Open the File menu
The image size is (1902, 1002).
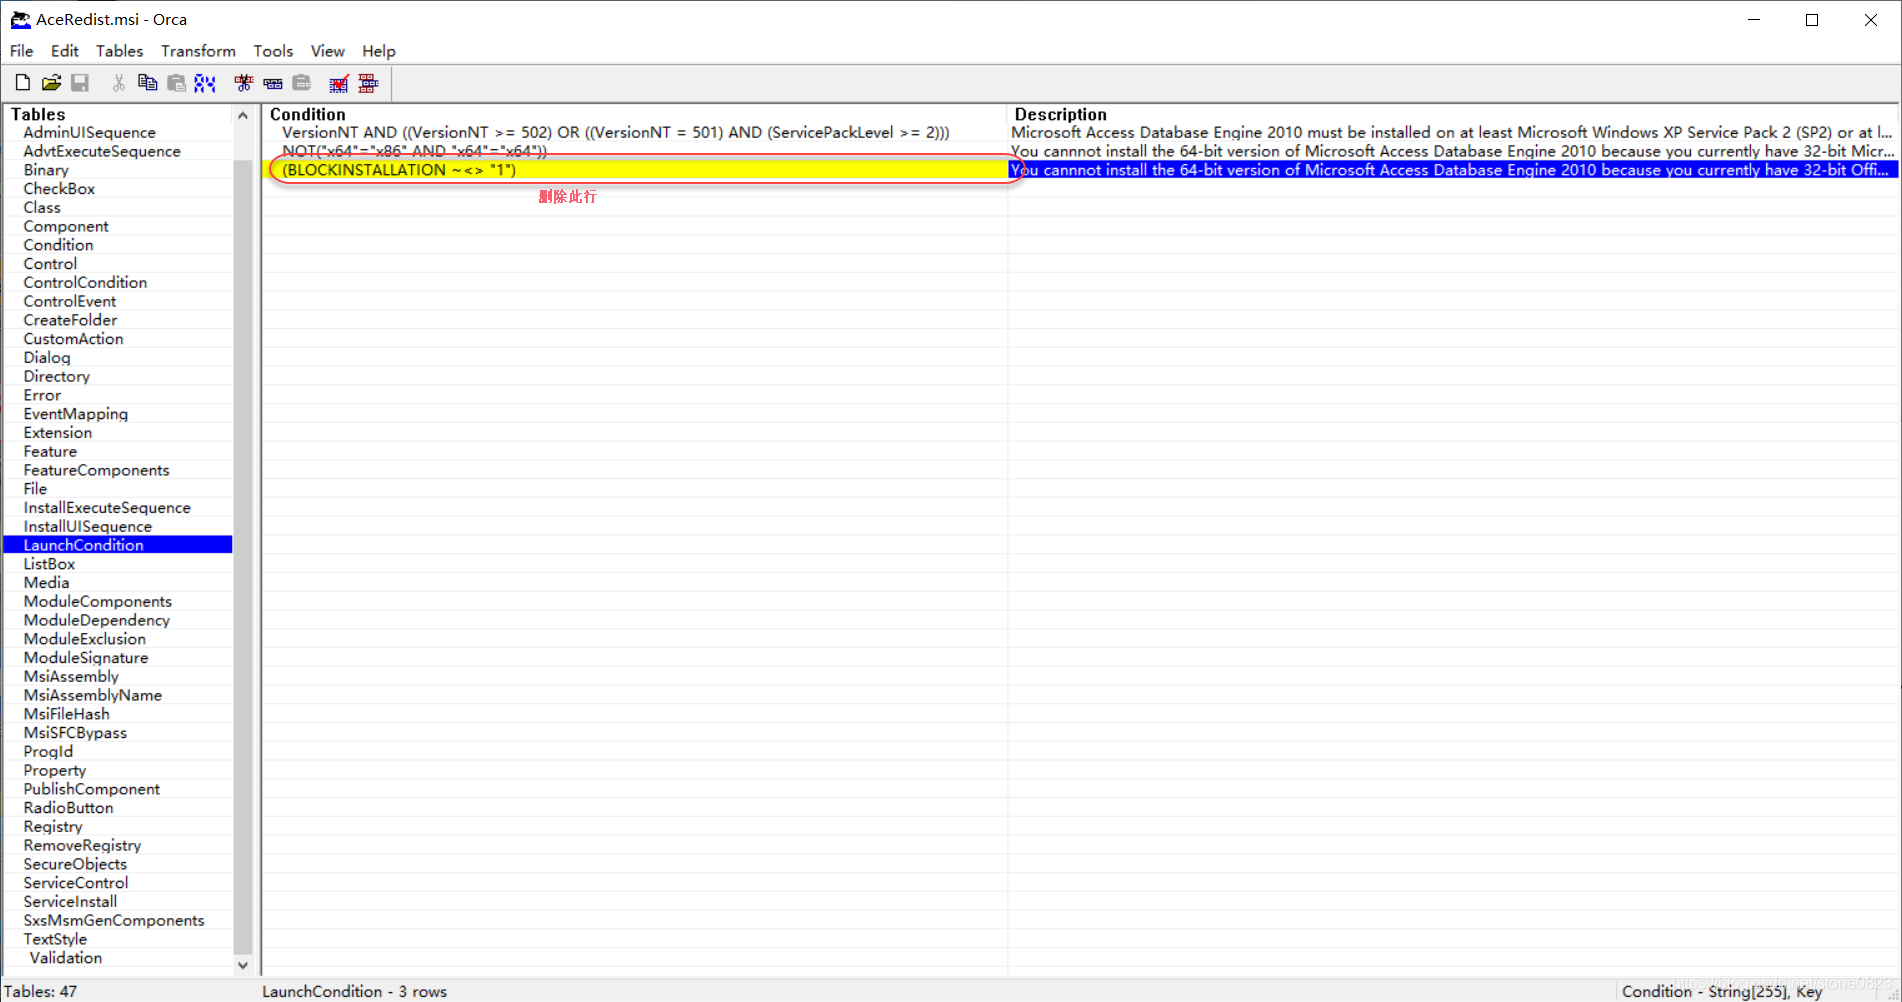[x=21, y=51]
